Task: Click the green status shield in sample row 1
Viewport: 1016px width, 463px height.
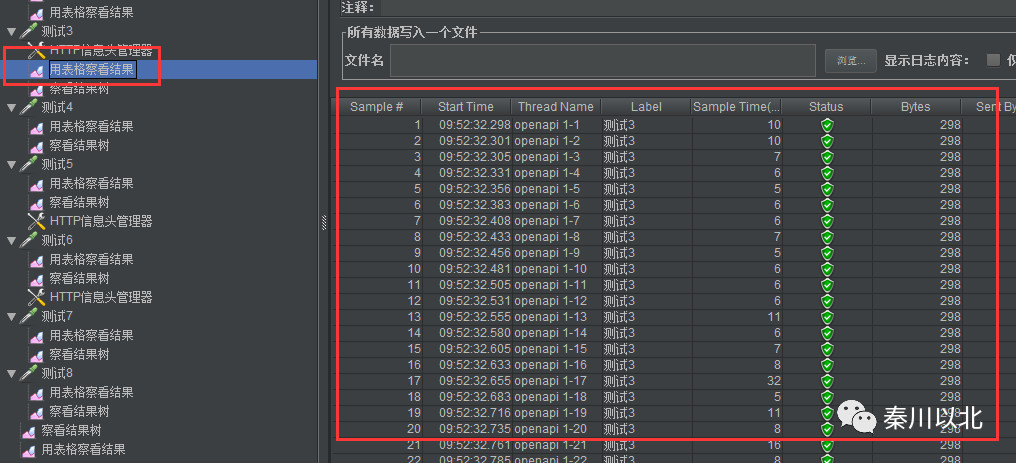Action: [827, 125]
